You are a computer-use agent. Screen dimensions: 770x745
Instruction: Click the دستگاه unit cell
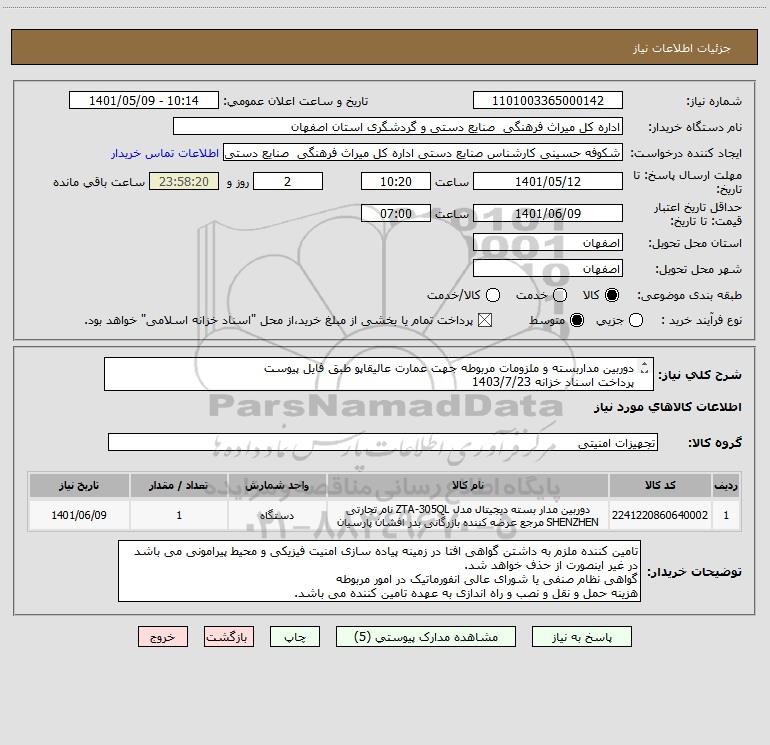[x=277, y=515]
